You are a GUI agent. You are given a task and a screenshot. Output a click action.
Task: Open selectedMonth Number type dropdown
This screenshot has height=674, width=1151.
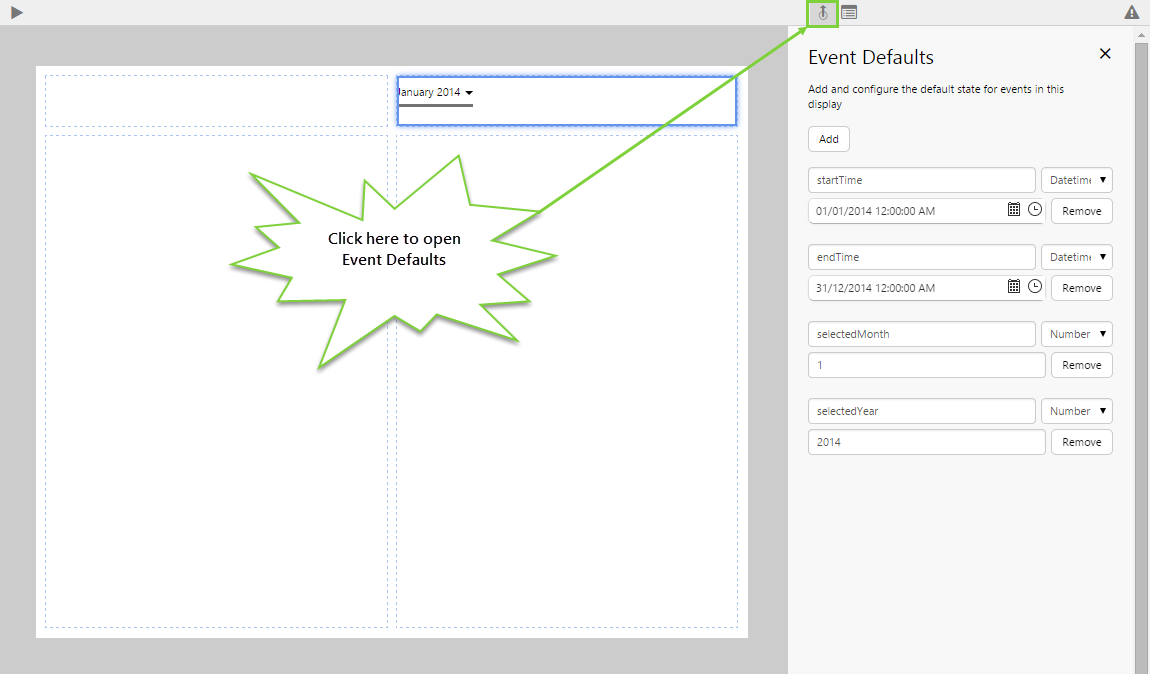[x=1076, y=334]
